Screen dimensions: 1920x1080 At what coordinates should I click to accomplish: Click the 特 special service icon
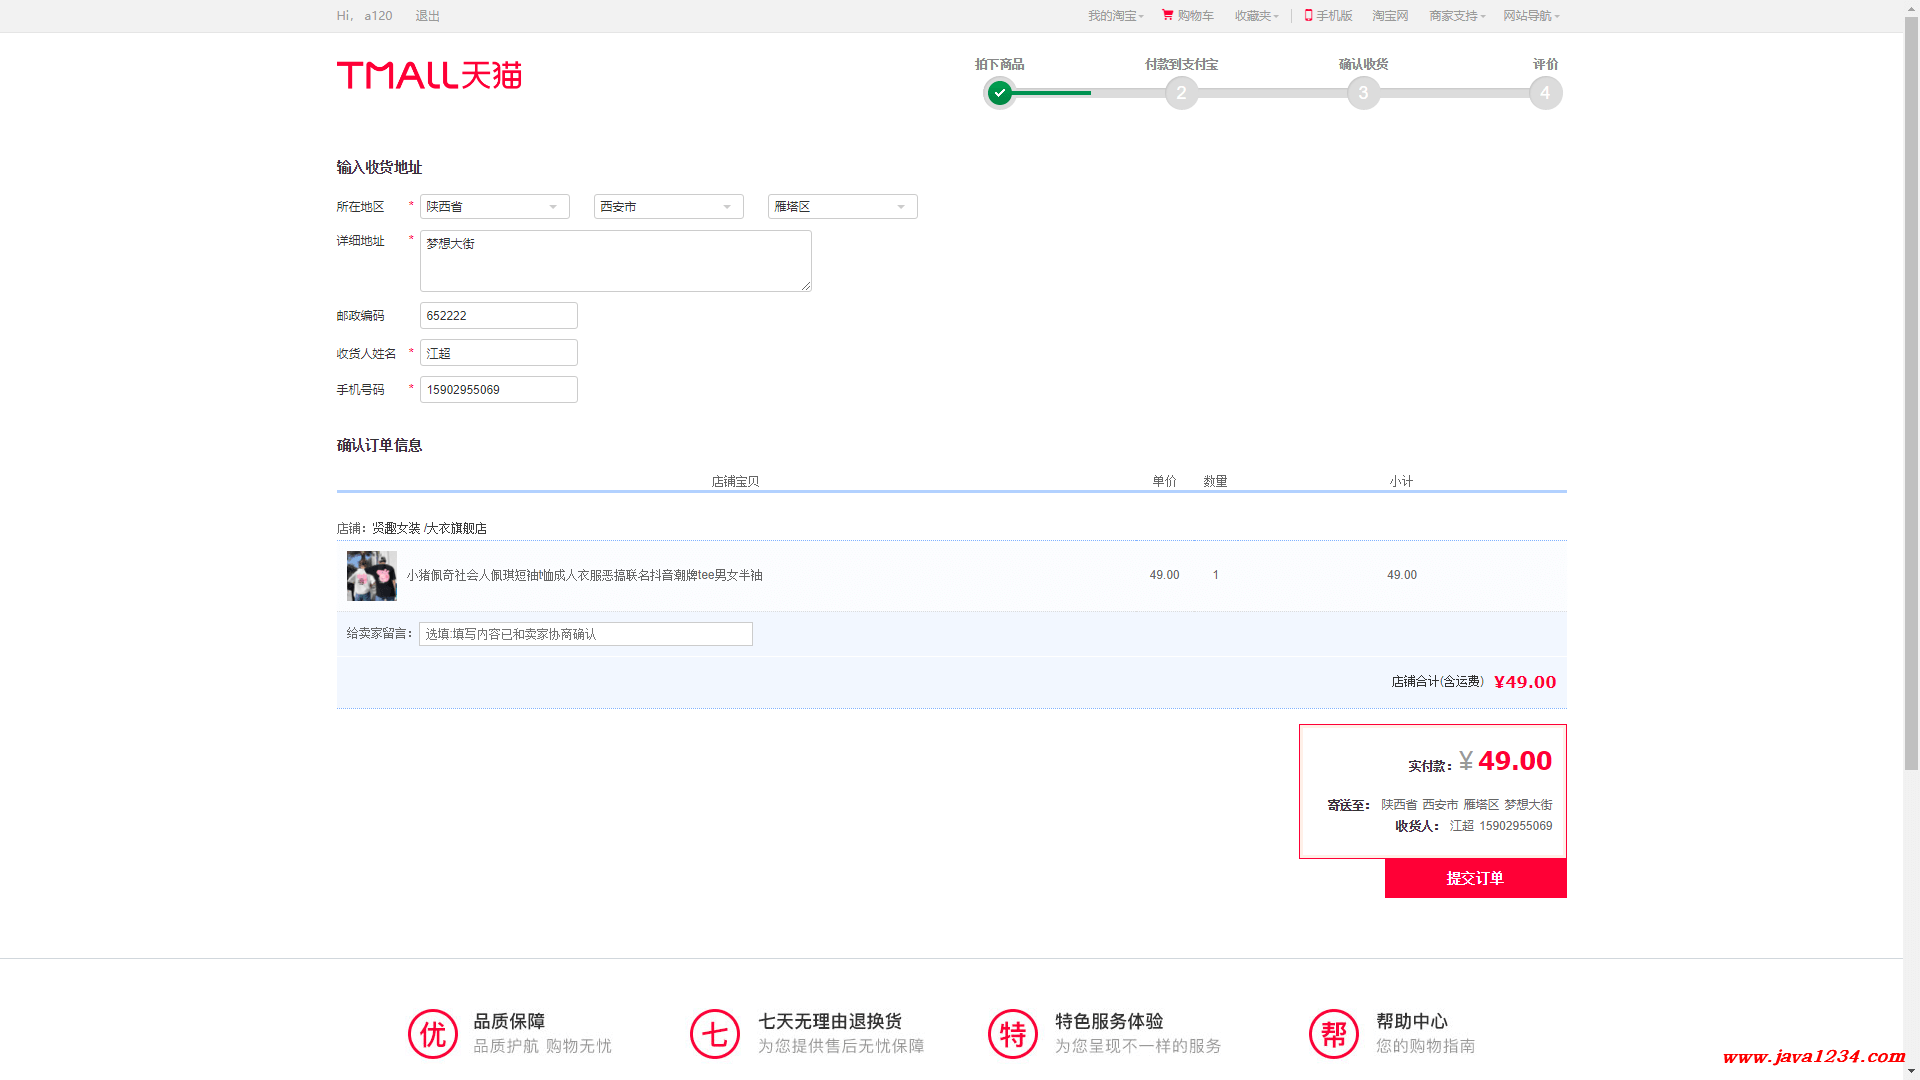point(1013,1033)
